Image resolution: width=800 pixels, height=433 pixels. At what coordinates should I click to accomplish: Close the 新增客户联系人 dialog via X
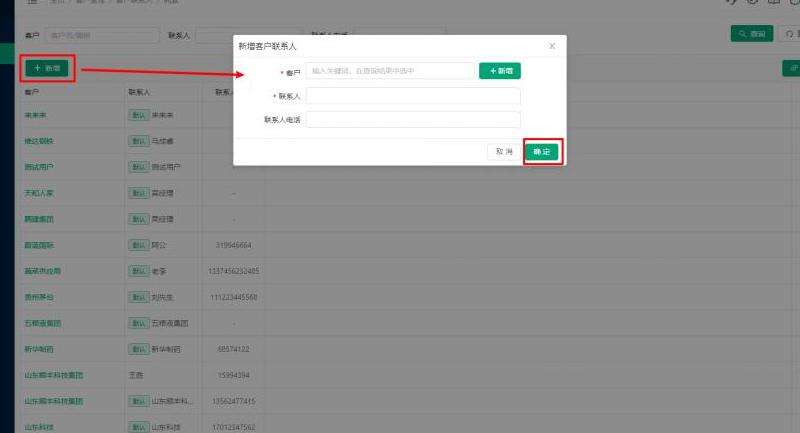[x=552, y=46]
